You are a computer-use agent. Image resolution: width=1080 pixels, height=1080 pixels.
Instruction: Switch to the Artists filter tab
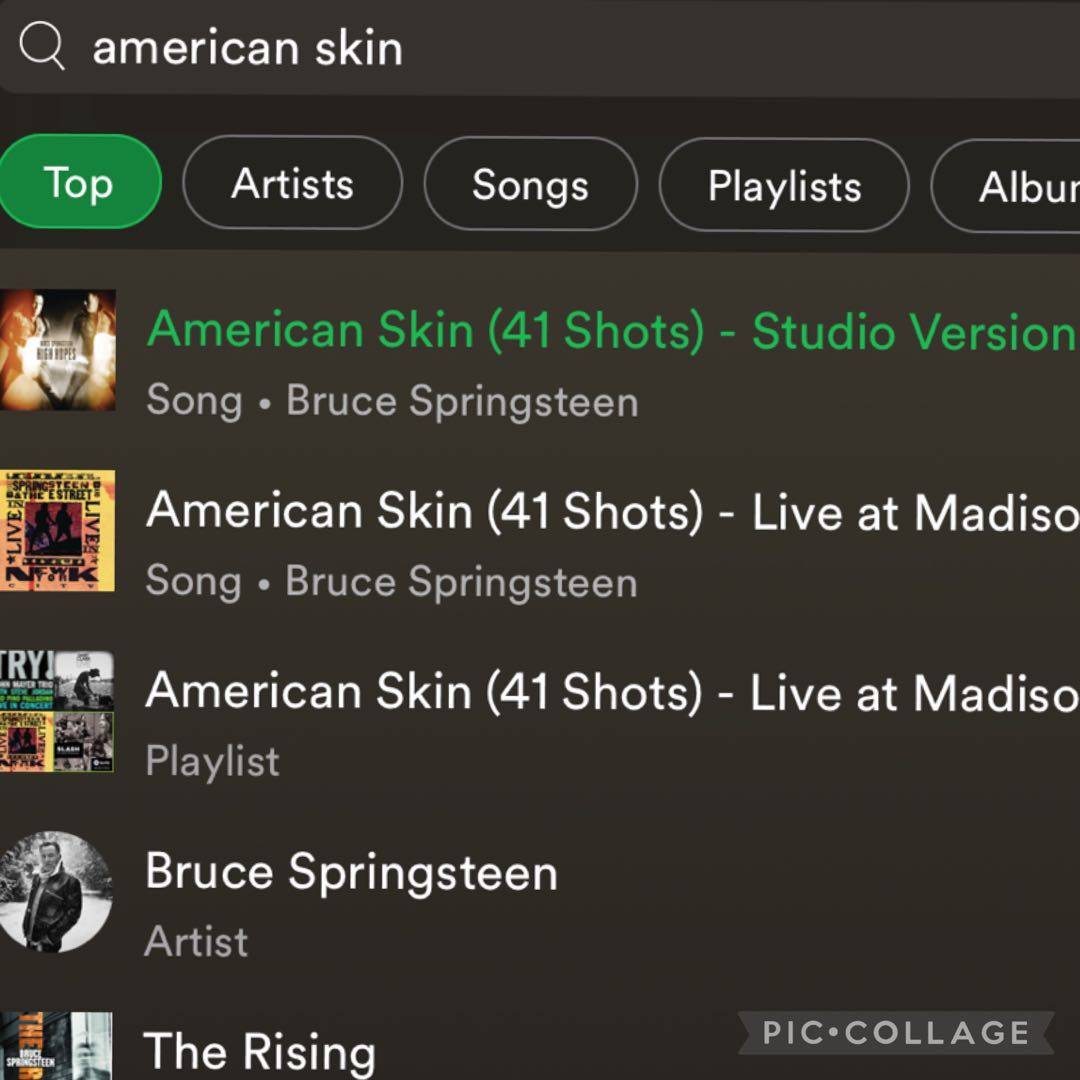[292, 184]
